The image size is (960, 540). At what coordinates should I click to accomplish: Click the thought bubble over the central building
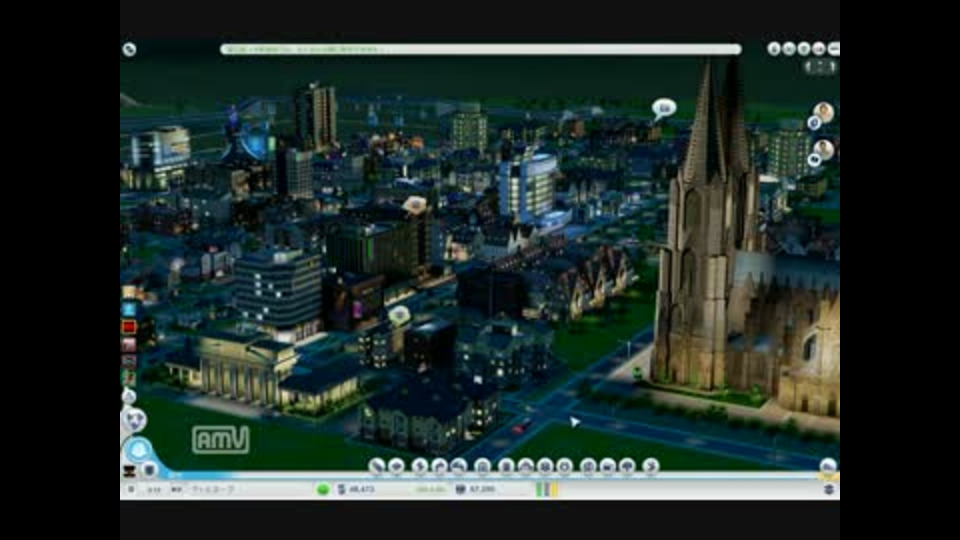pos(415,204)
